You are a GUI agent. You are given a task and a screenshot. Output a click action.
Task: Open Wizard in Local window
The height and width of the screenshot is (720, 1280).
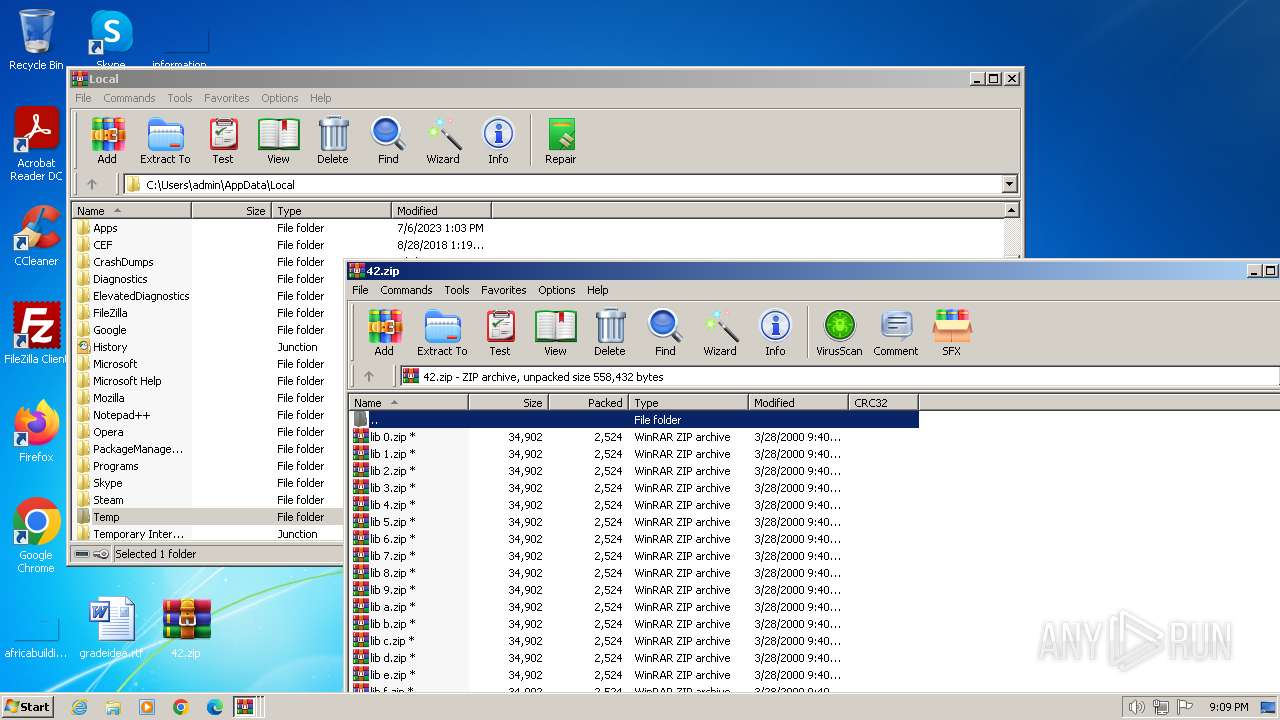443,140
